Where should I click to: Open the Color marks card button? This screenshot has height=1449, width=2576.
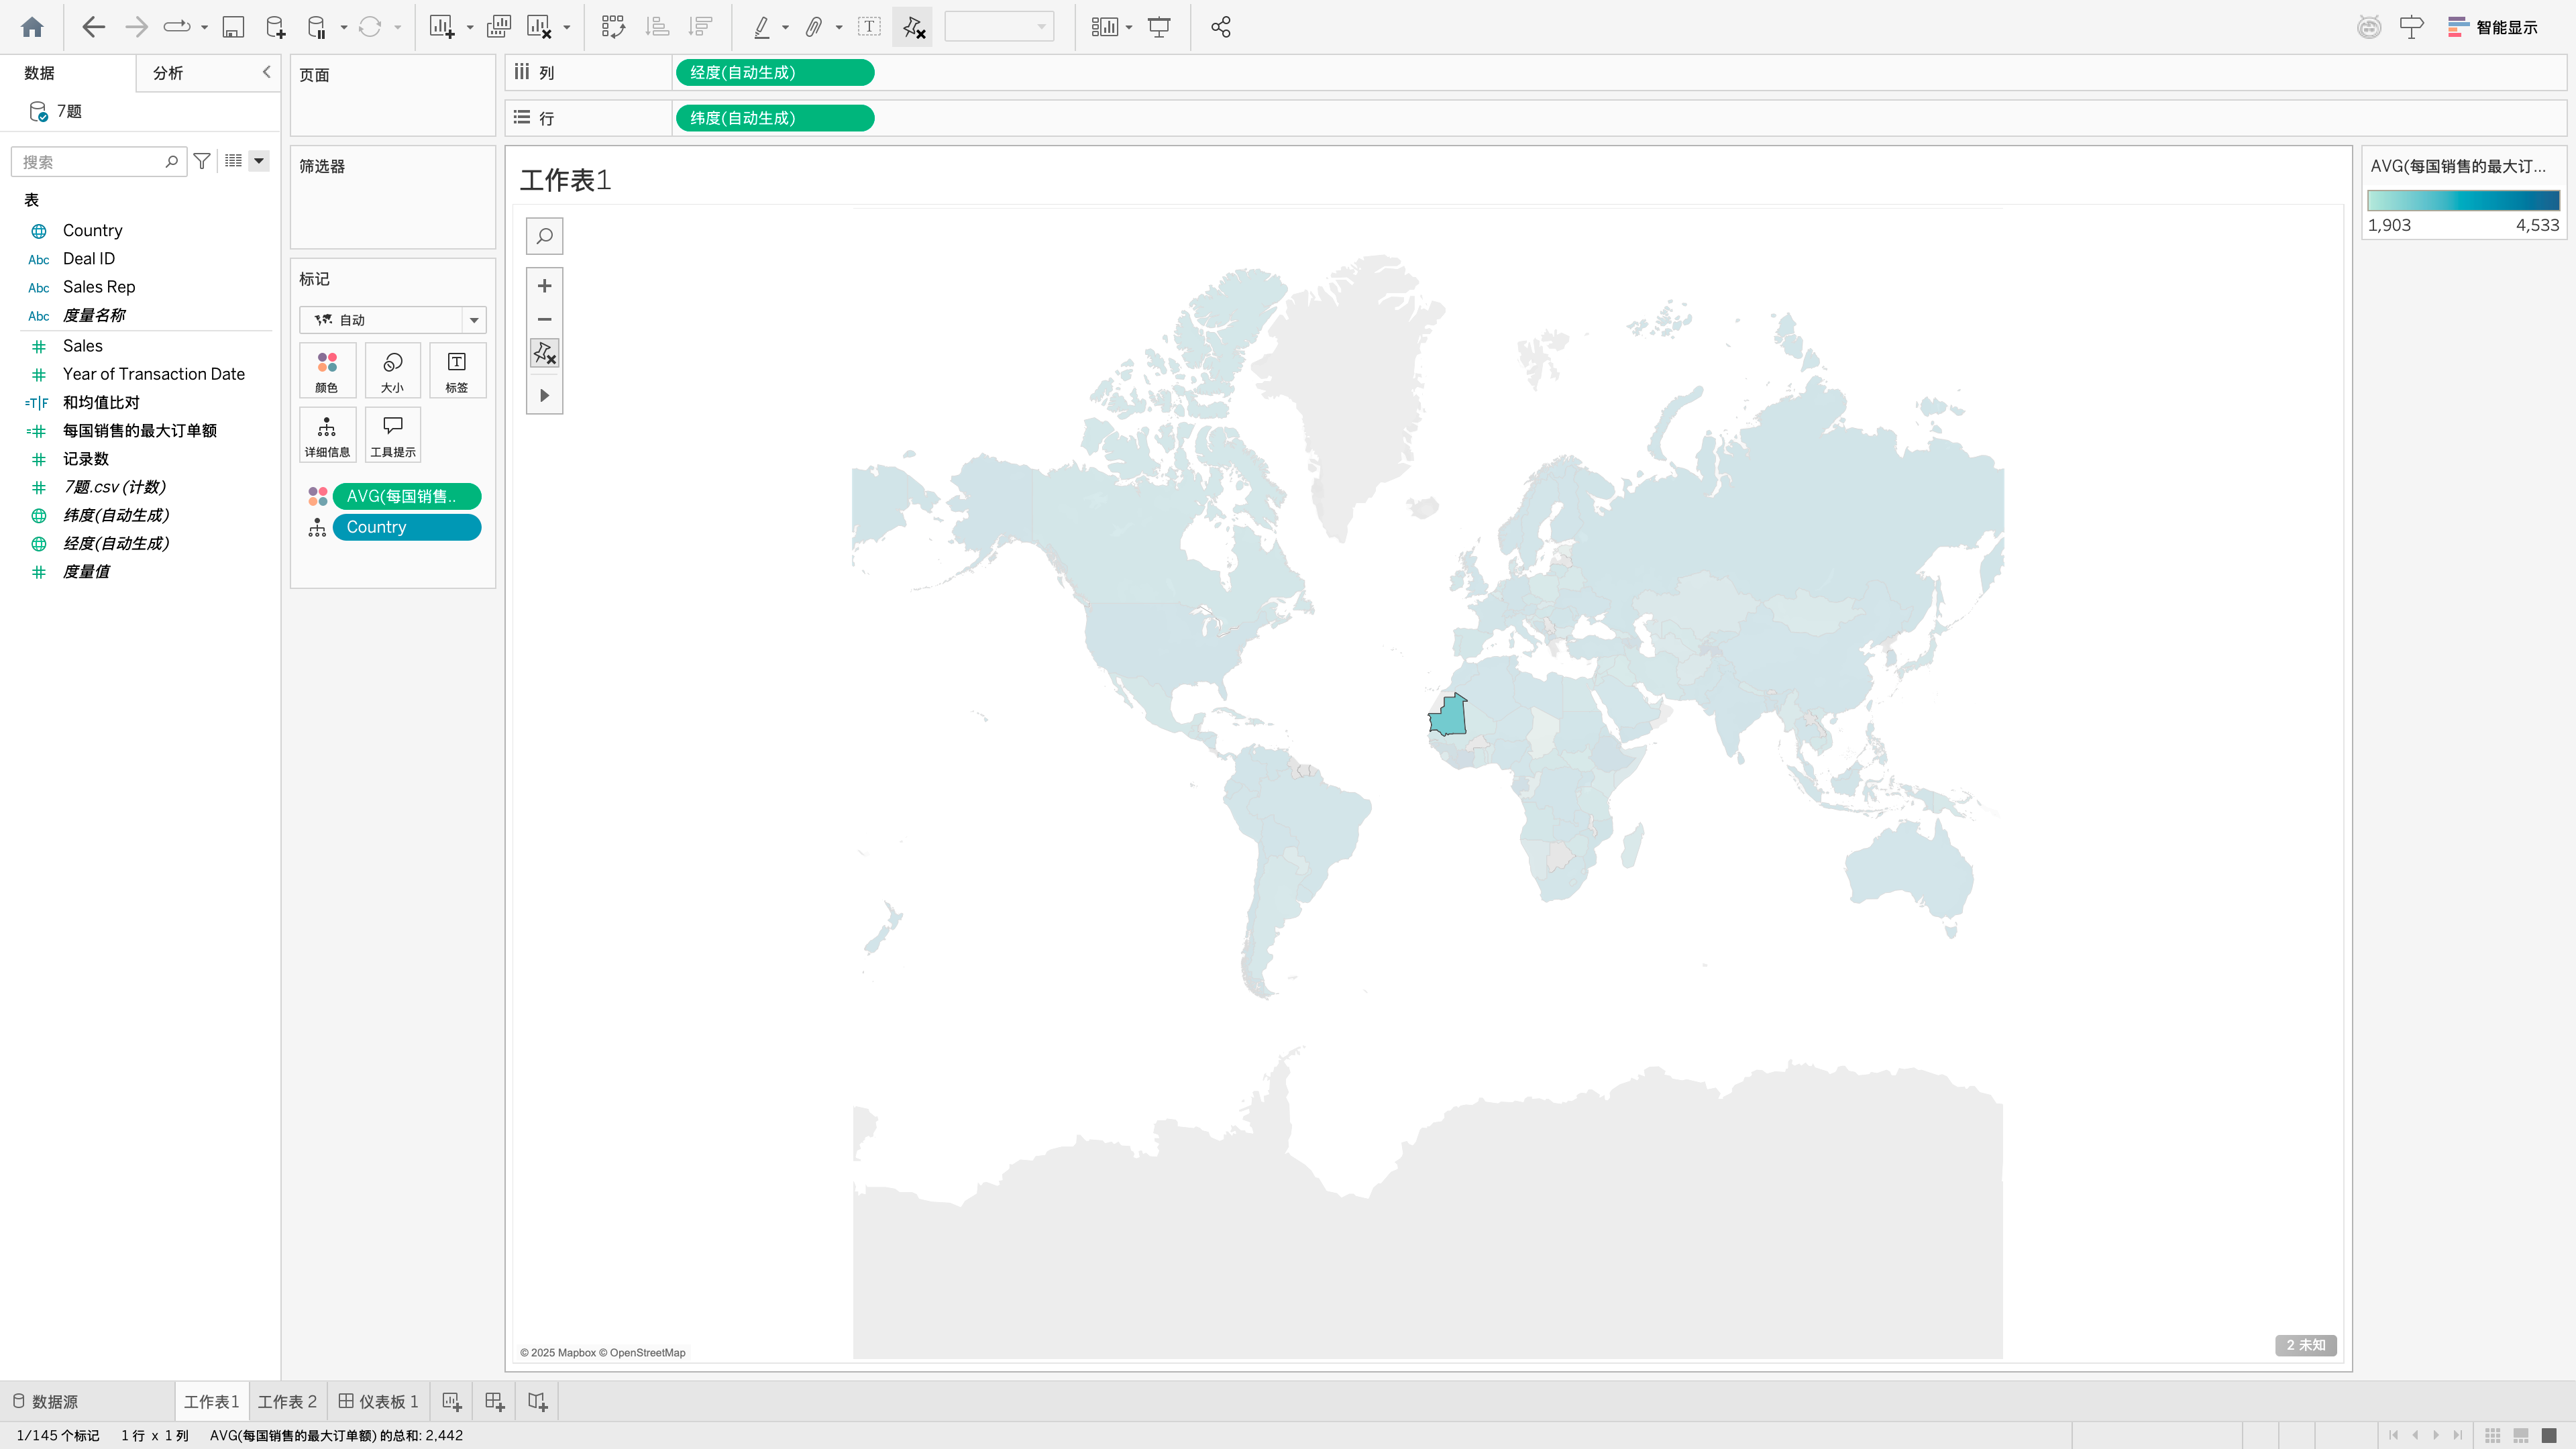pyautogui.click(x=327, y=371)
